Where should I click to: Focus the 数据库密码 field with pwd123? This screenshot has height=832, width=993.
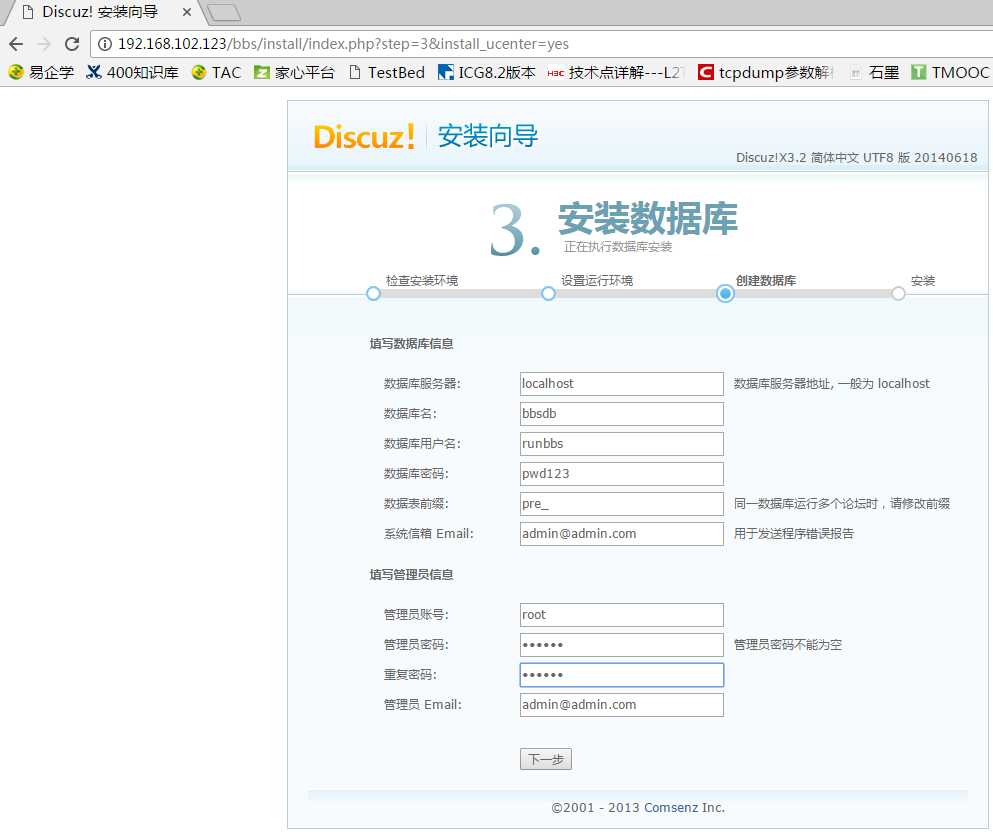[x=622, y=474]
